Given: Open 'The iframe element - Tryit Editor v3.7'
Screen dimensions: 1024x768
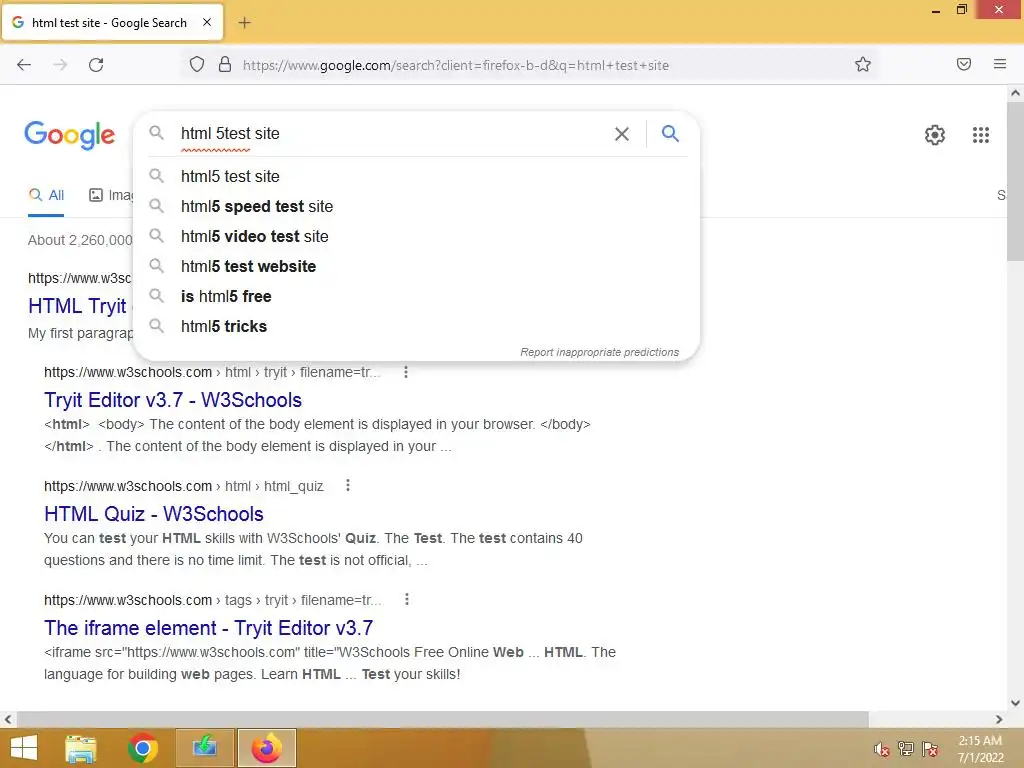Looking at the screenshot, I should (208, 628).
